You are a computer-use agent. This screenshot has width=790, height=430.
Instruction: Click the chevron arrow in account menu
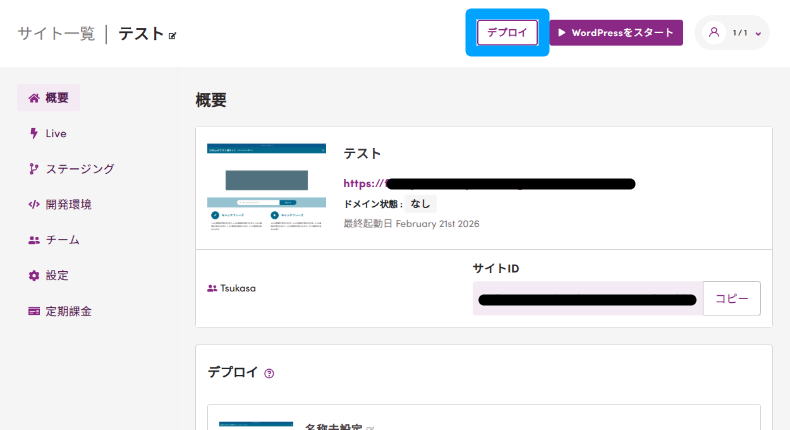[758, 34]
